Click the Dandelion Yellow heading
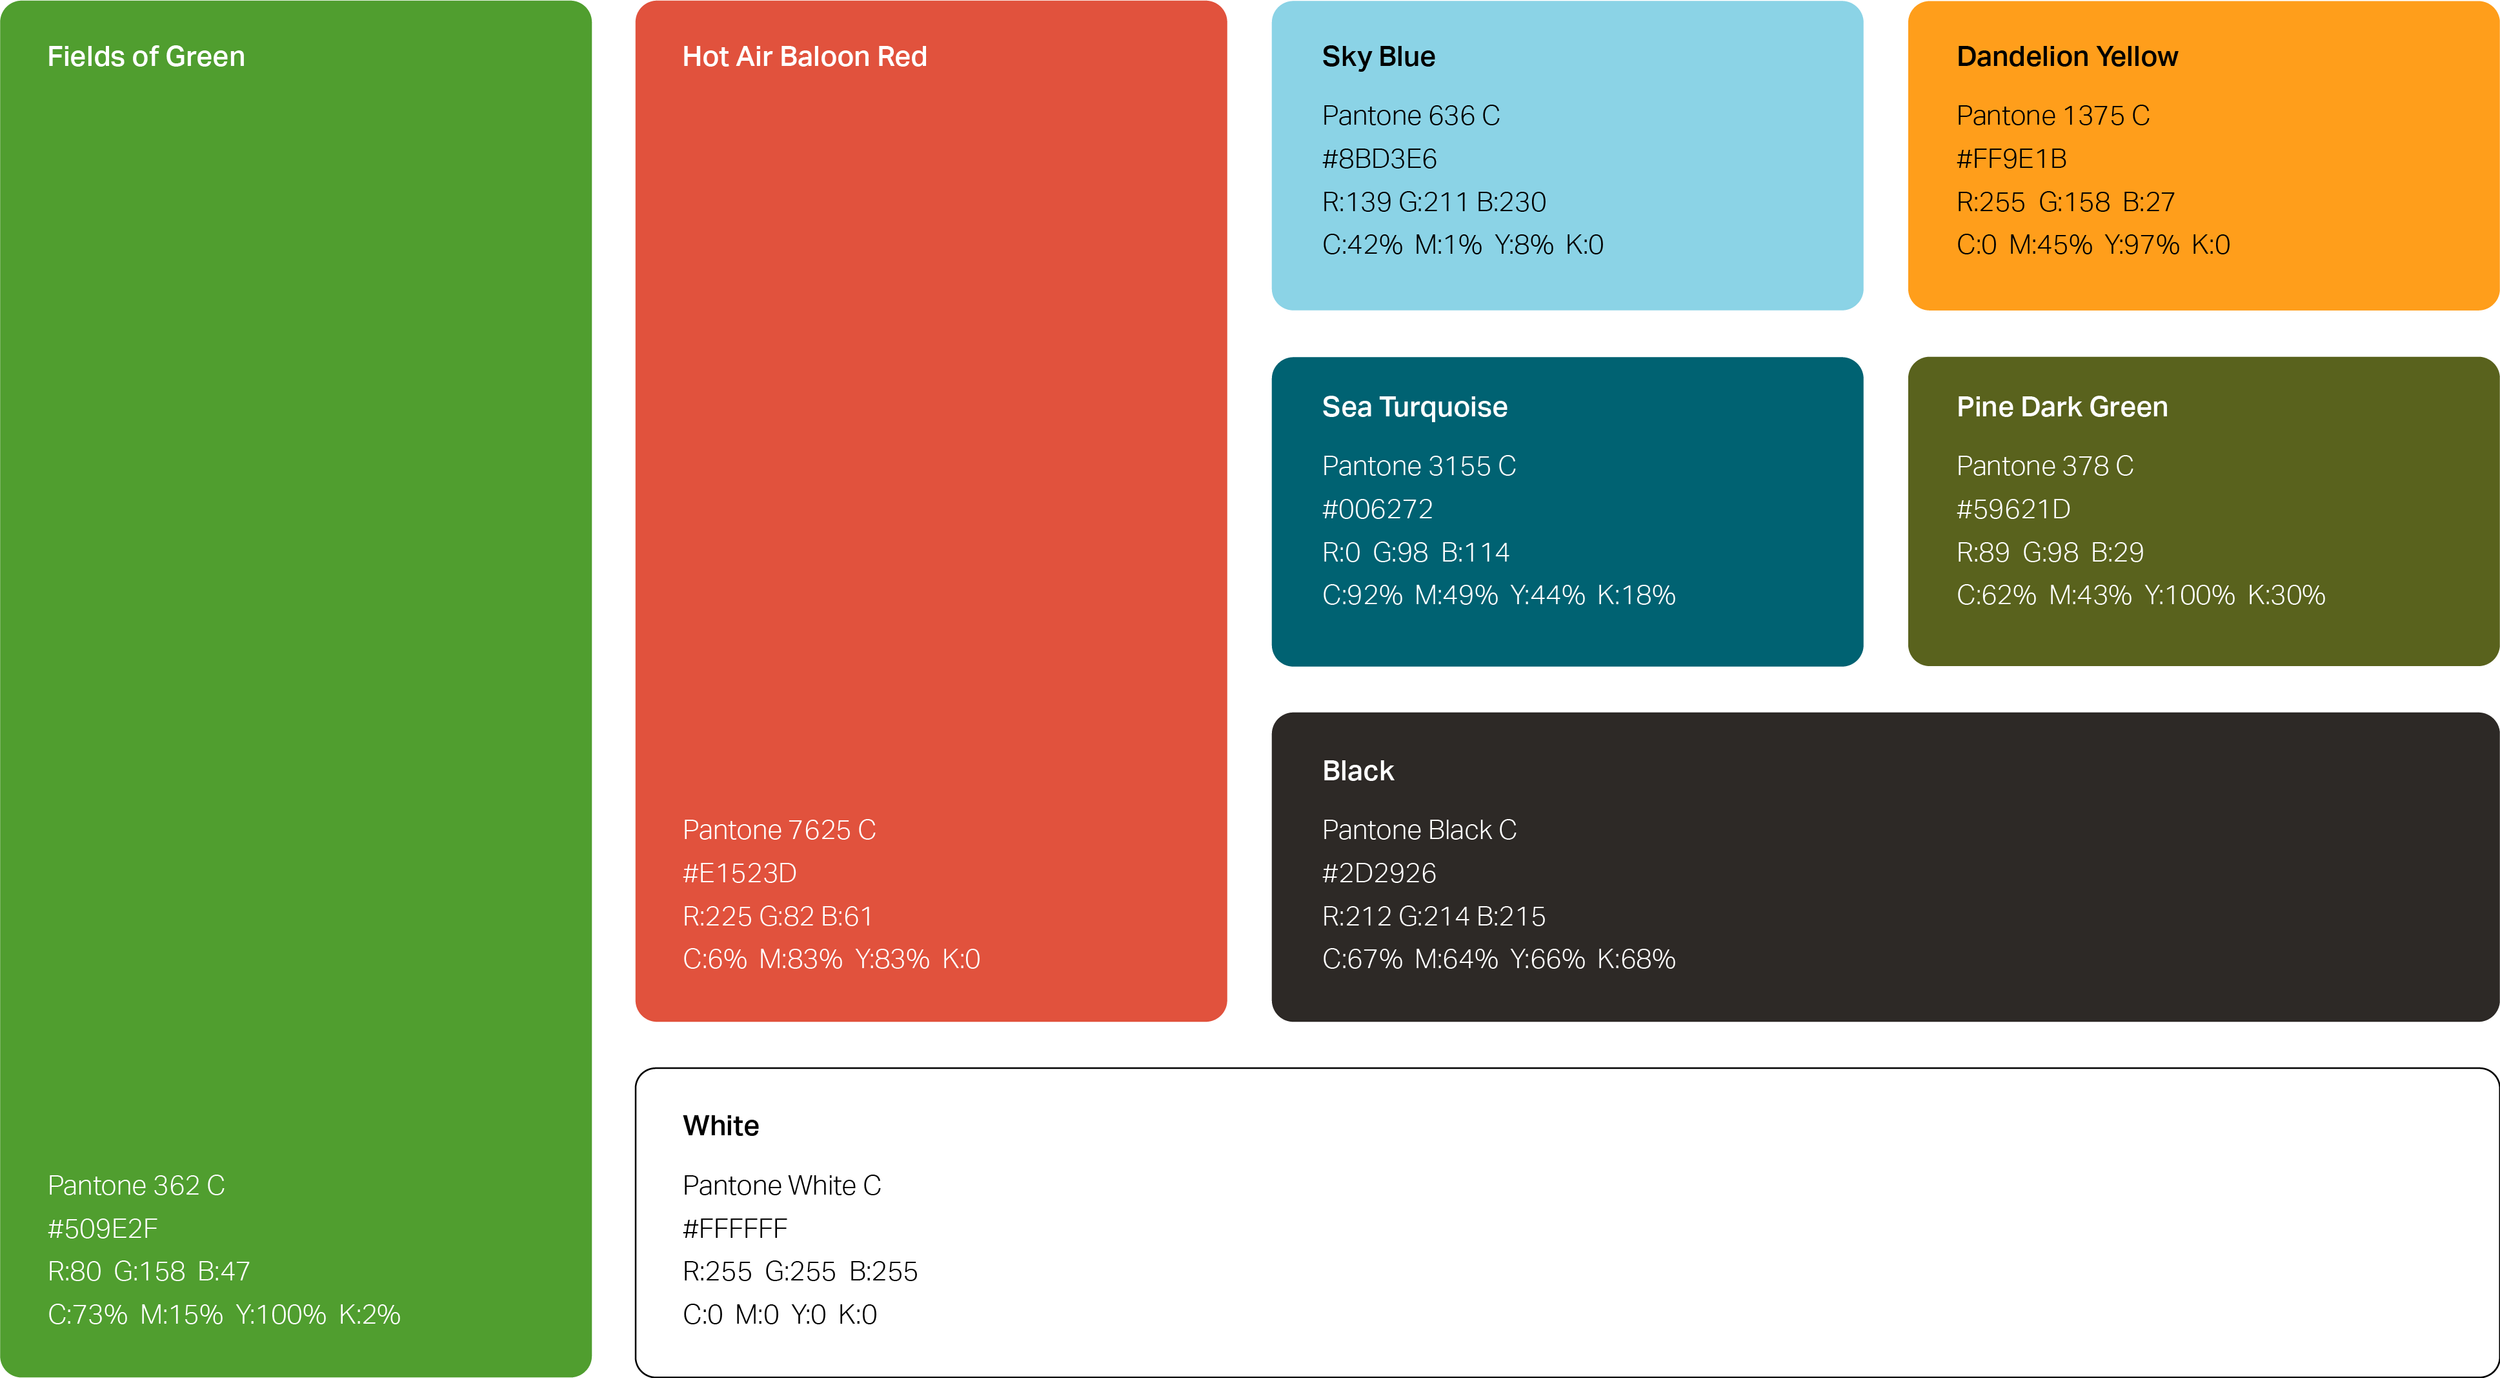 (2066, 57)
